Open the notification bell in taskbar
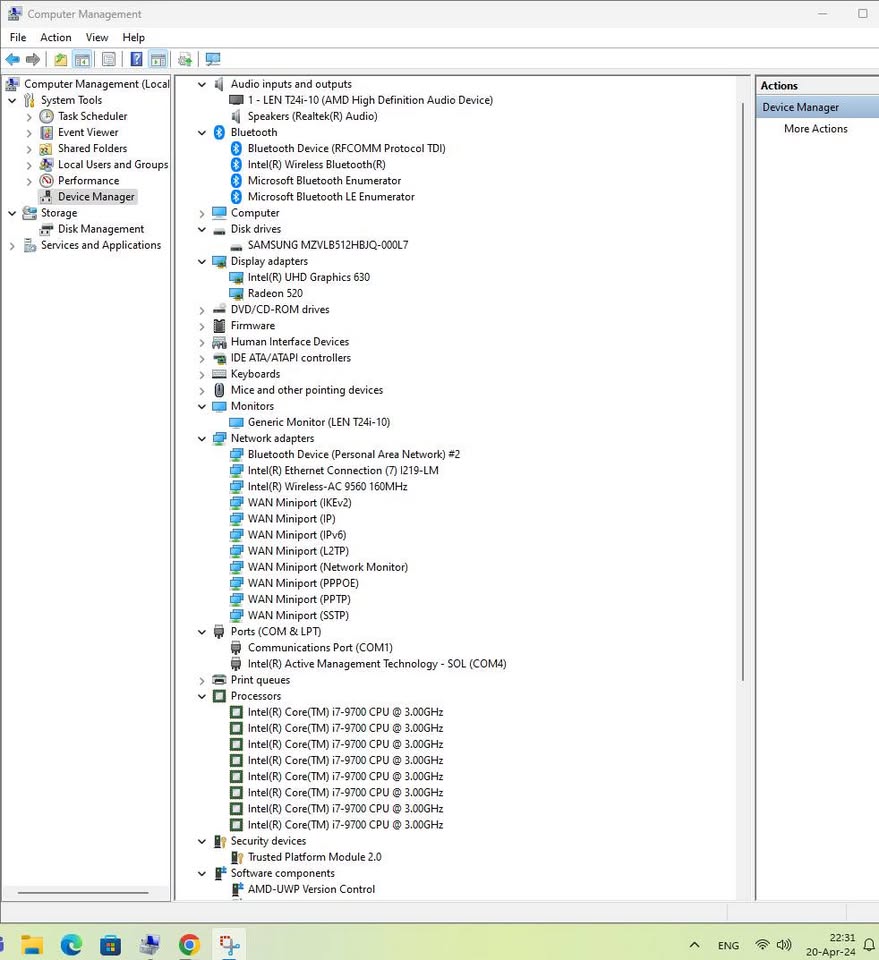879x960 pixels. coord(869,945)
